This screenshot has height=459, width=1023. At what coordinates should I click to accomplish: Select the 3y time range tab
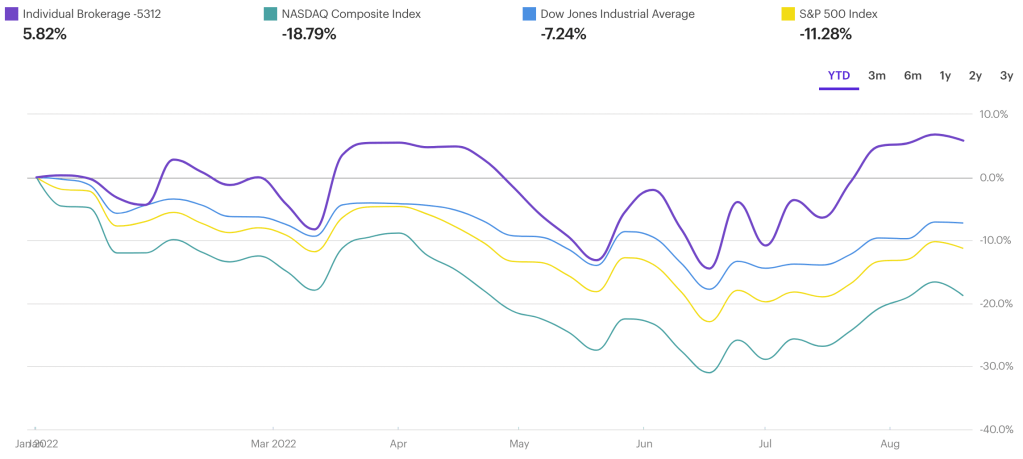(1005, 76)
